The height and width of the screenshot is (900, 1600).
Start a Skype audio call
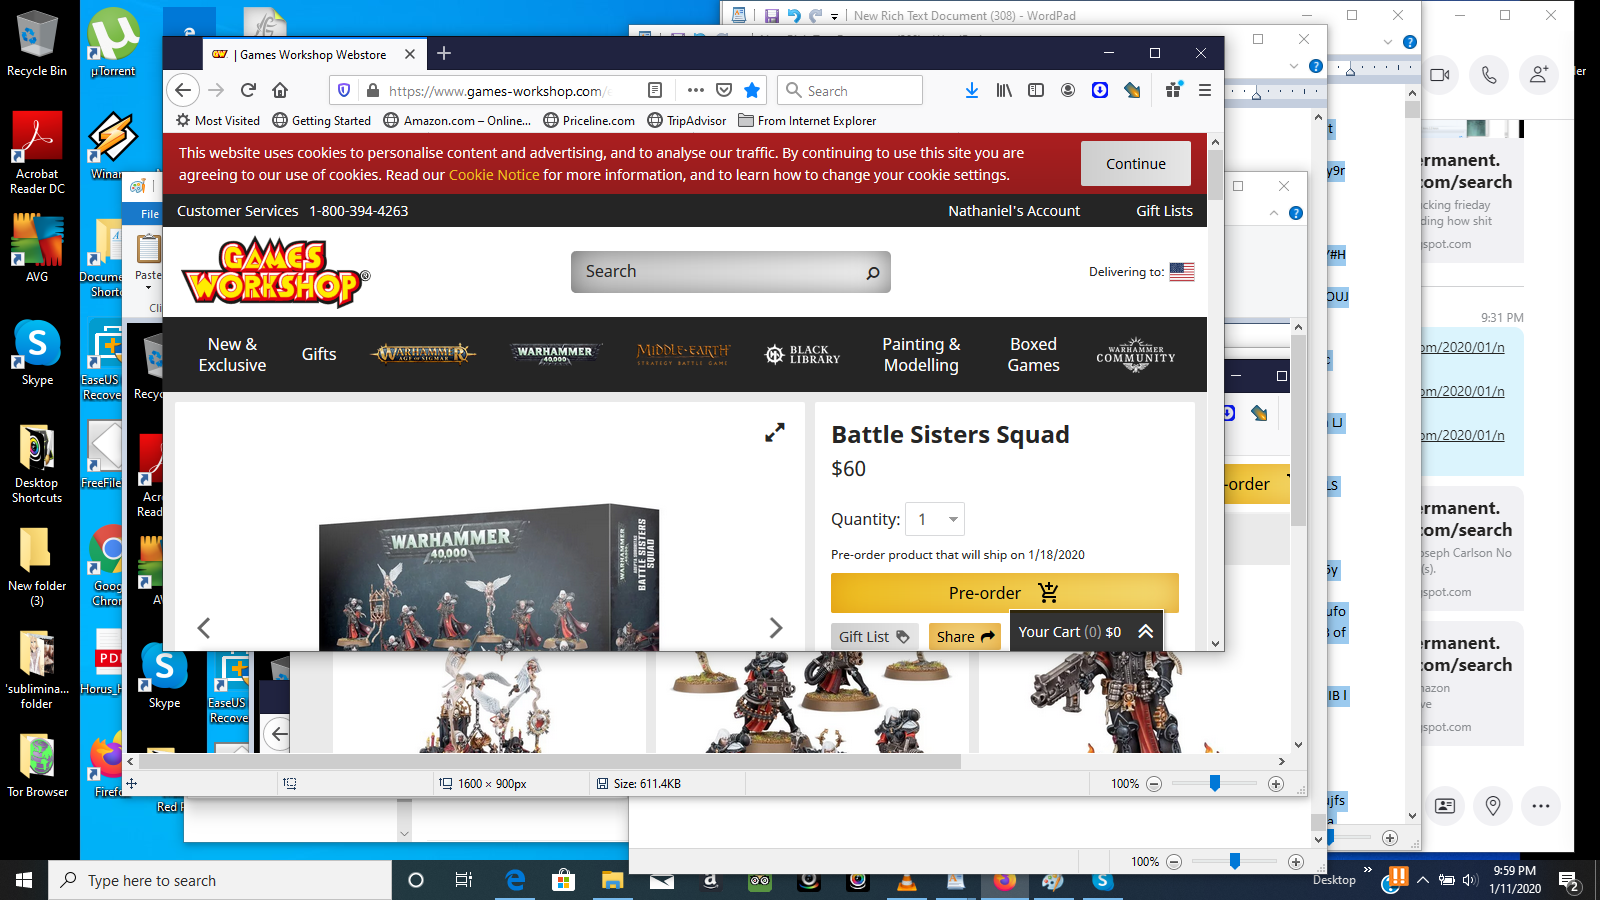click(1489, 75)
